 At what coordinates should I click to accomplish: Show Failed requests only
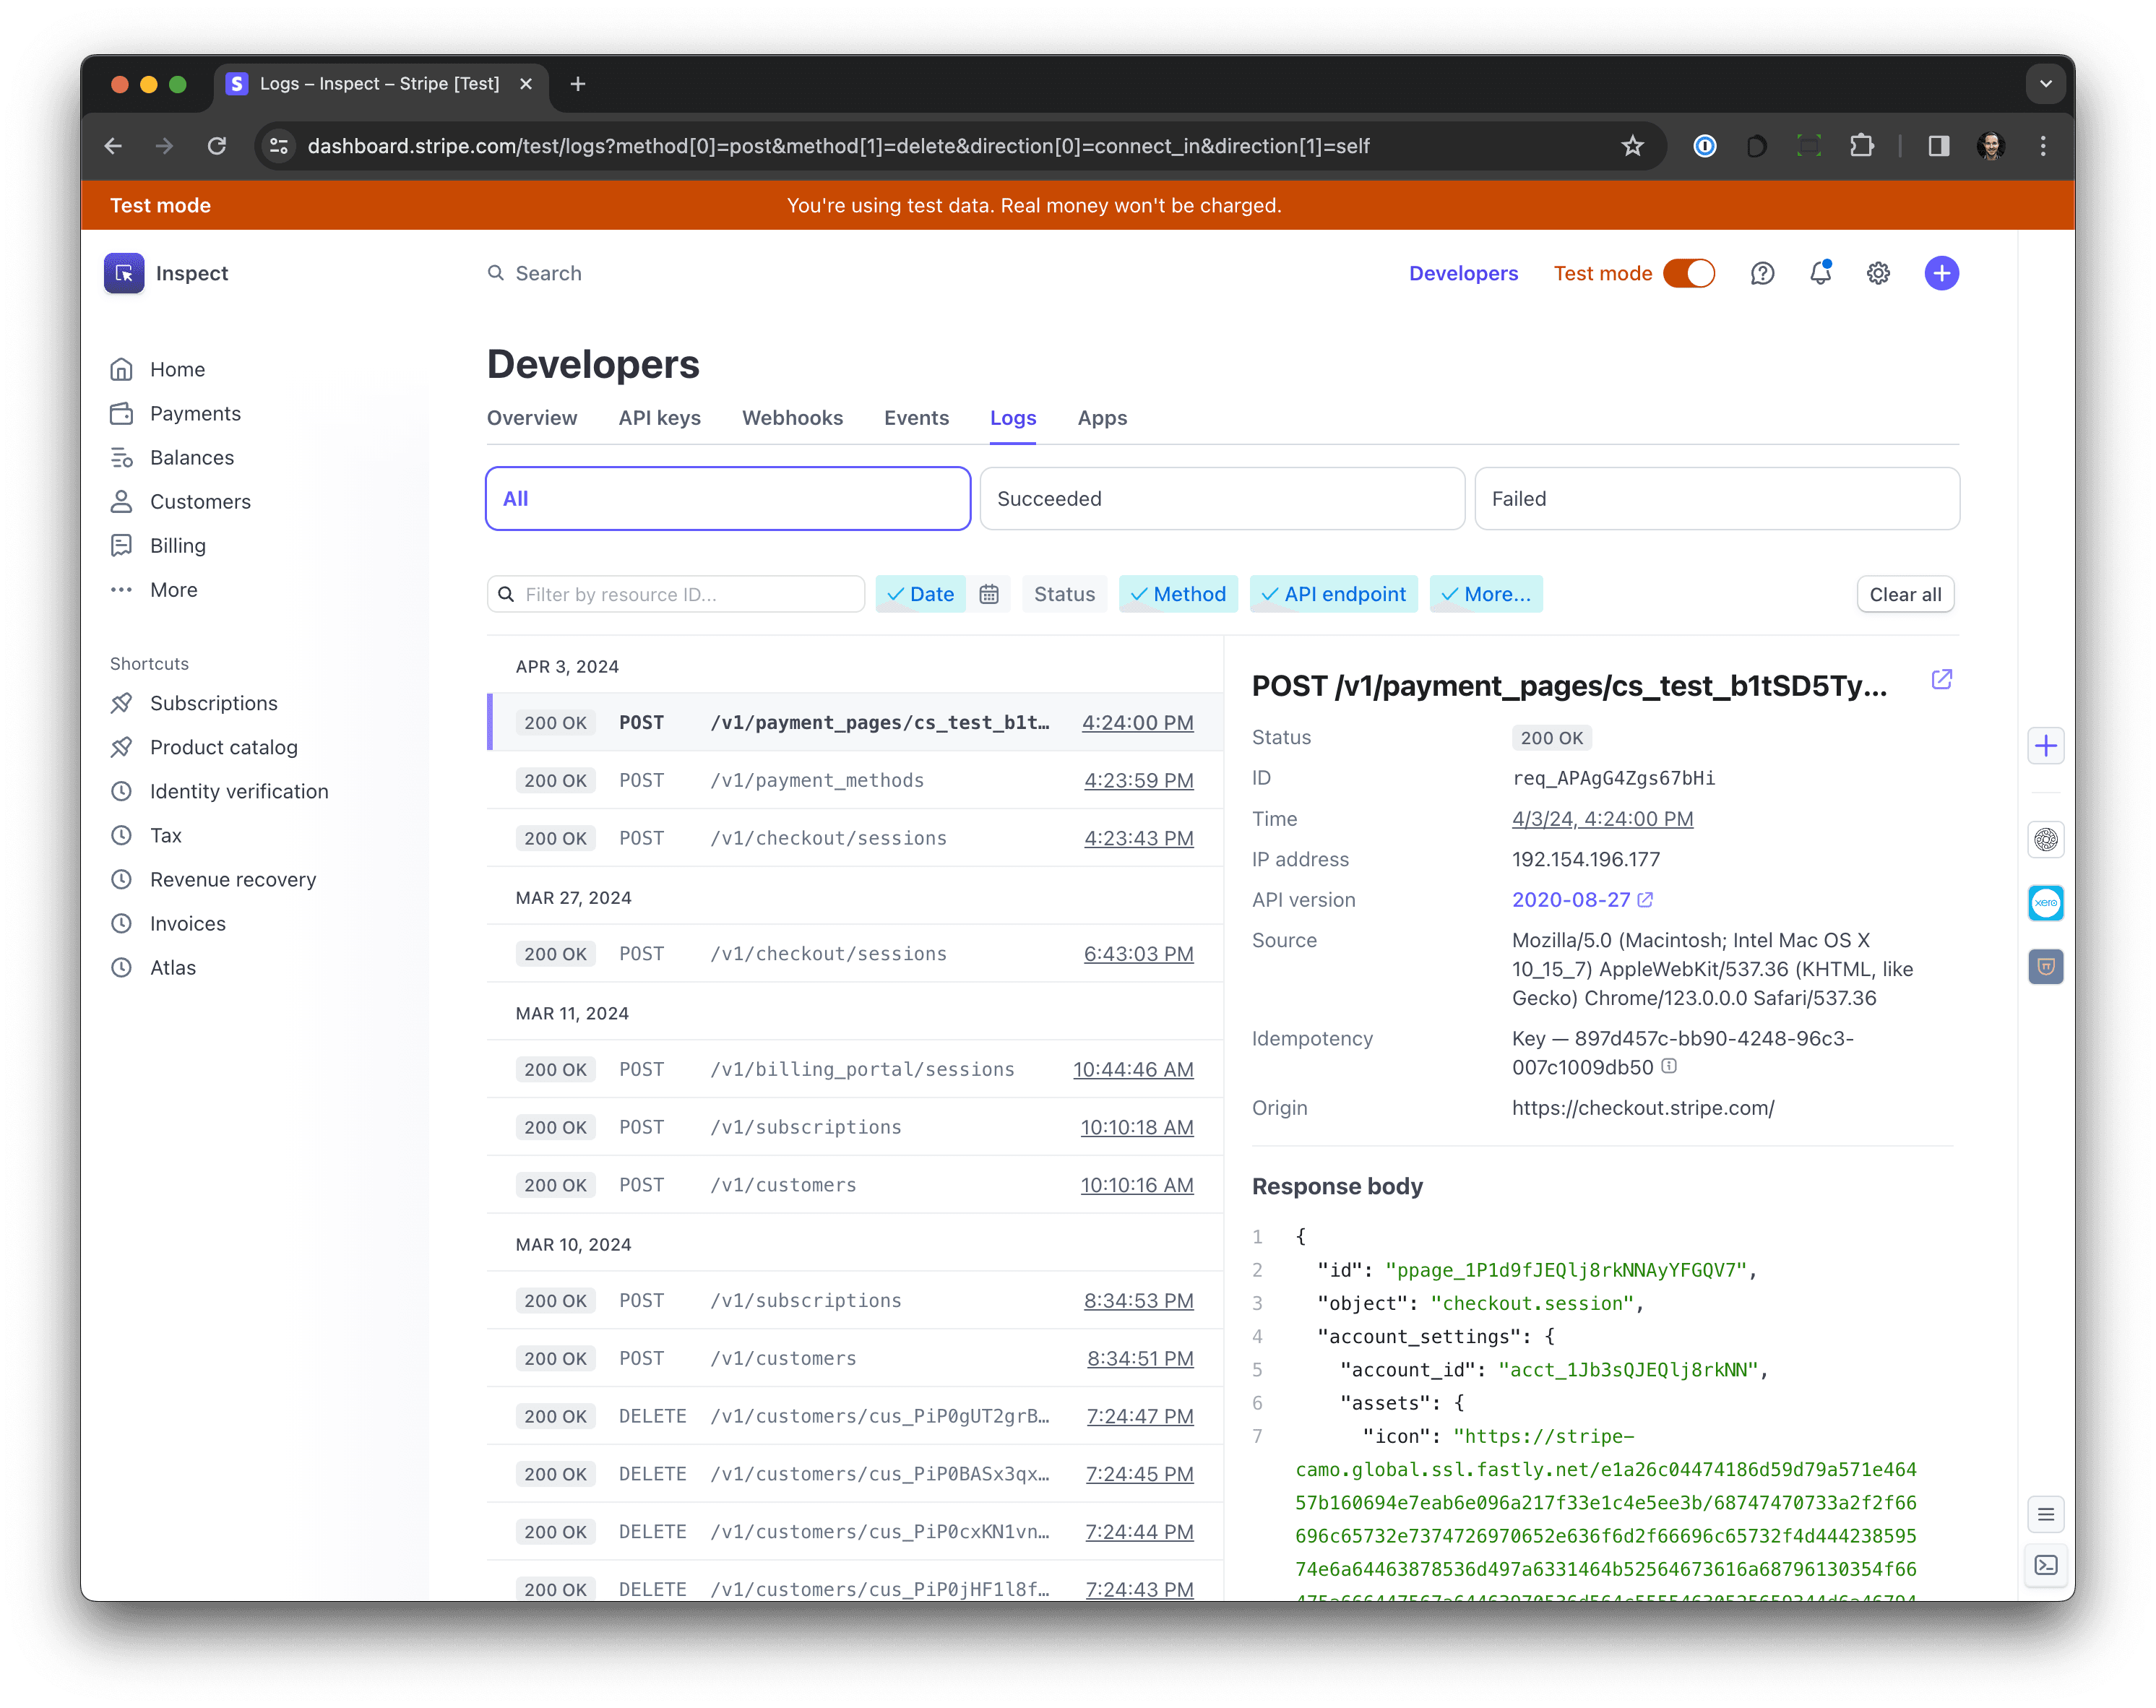(1717, 498)
